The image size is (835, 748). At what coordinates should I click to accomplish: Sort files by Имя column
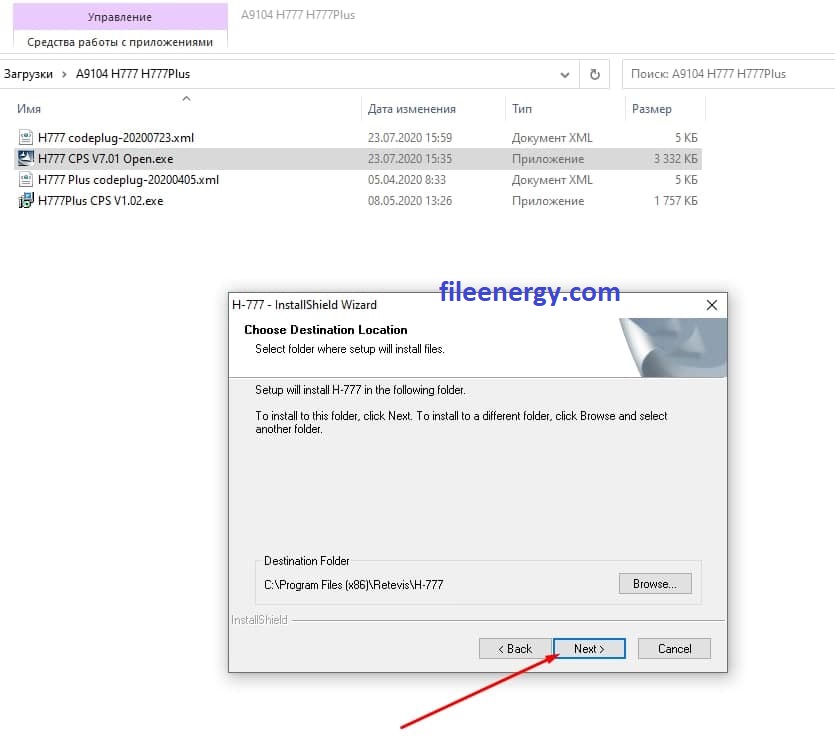pyautogui.click(x=29, y=109)
